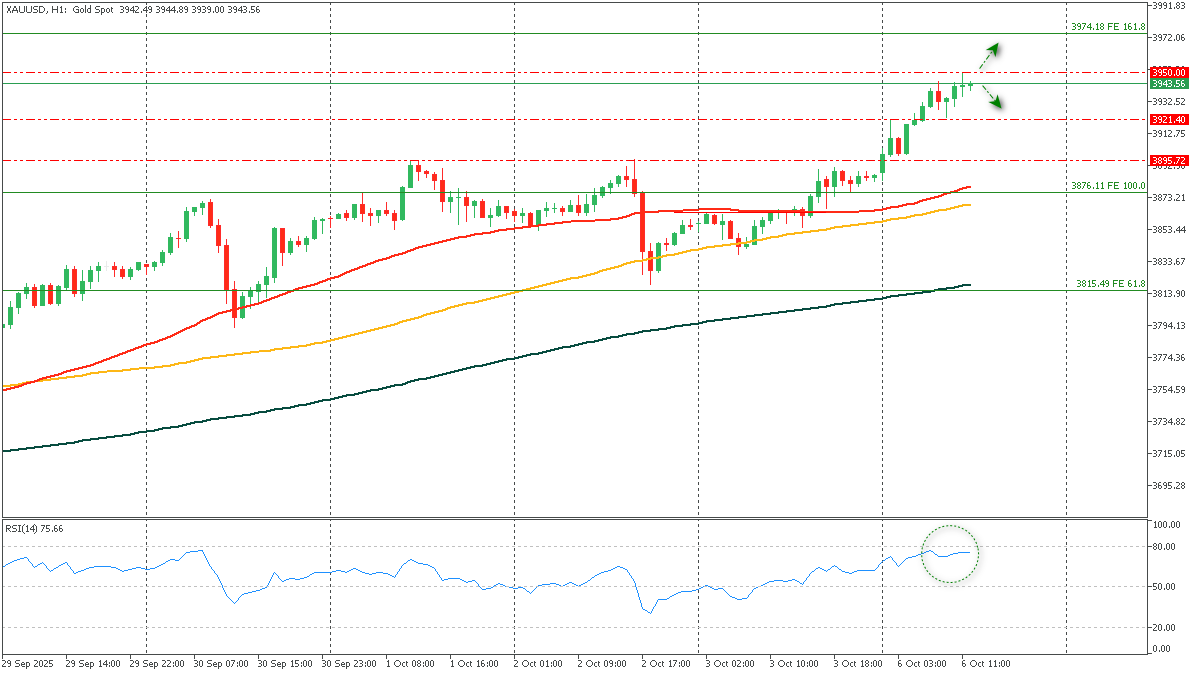Click the 3991.83 price axis value

pos(1168,6)
